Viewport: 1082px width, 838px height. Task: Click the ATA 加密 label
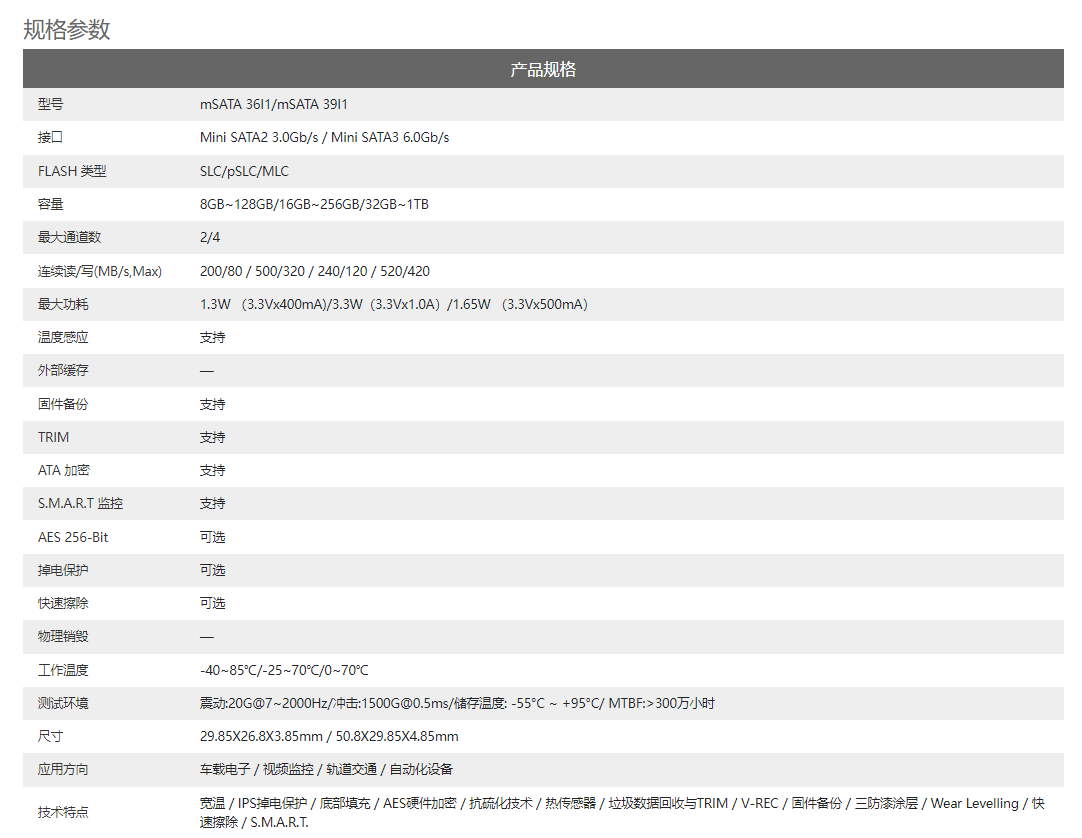63,471
